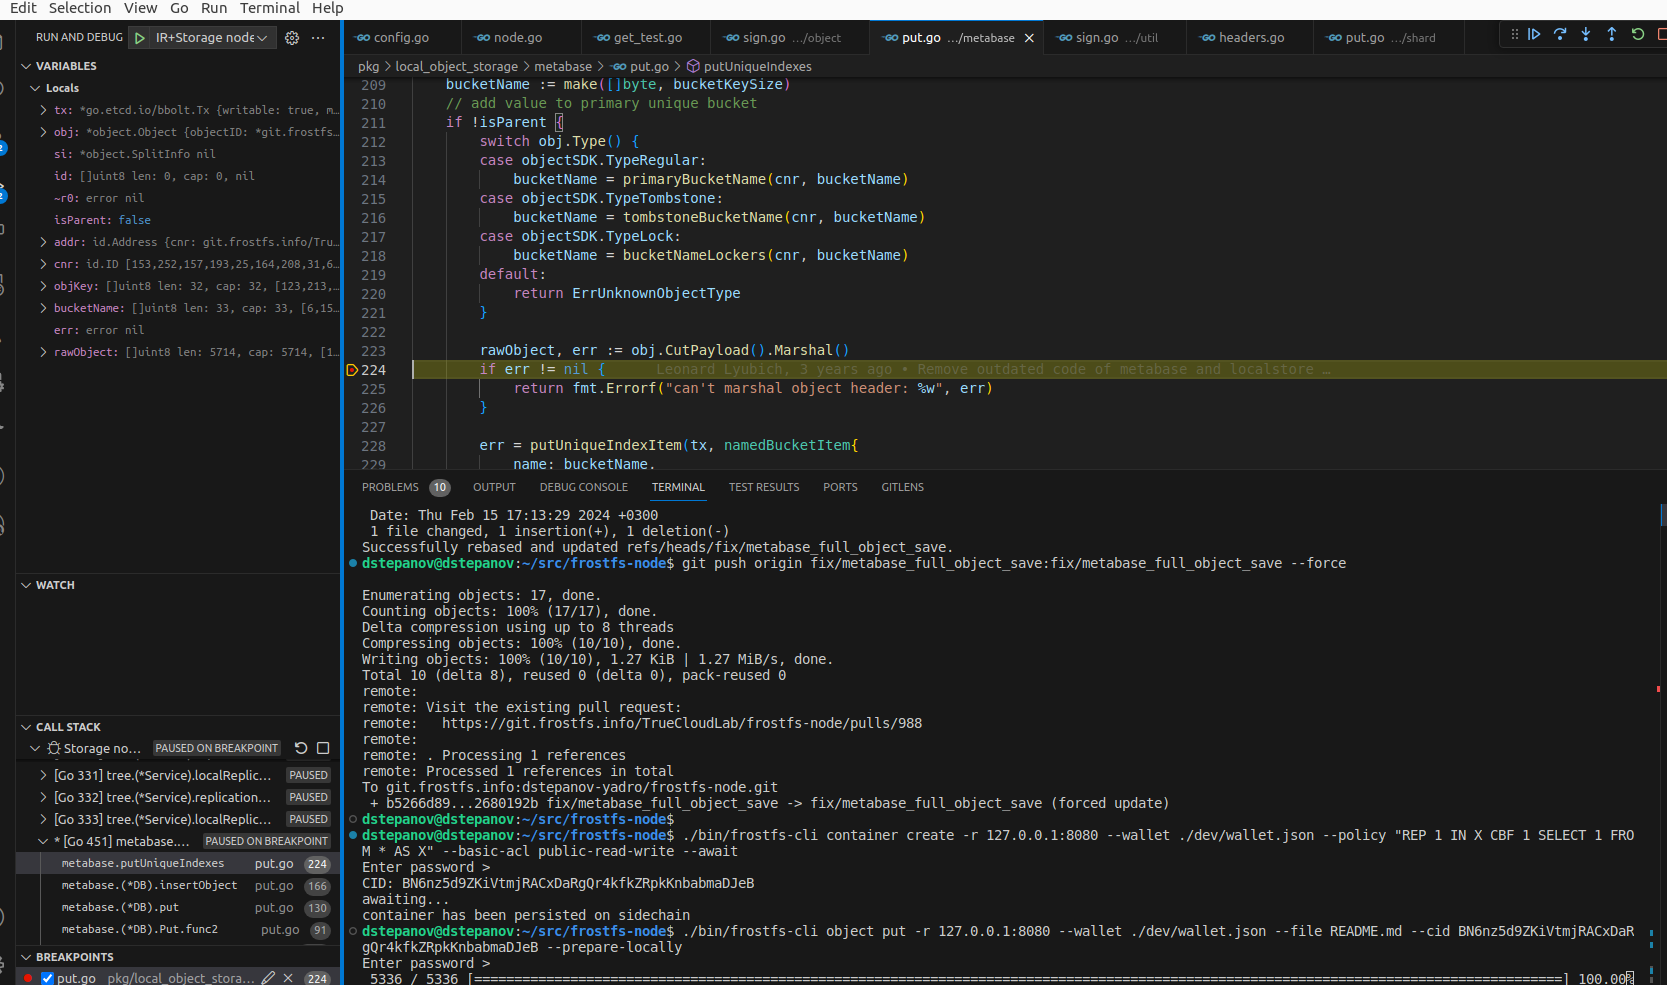Image resolution: width=1667 pixels, height=985 pixels.
Task: Click the red breakpoint dot beside put.go
Action: click(28, 978)
